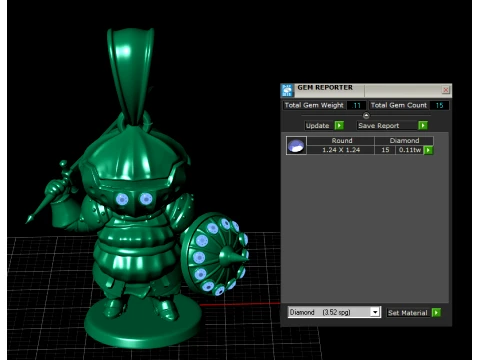Click the green arrow next to 0.11tw
The image size is (480, 360).
[428, 150]
